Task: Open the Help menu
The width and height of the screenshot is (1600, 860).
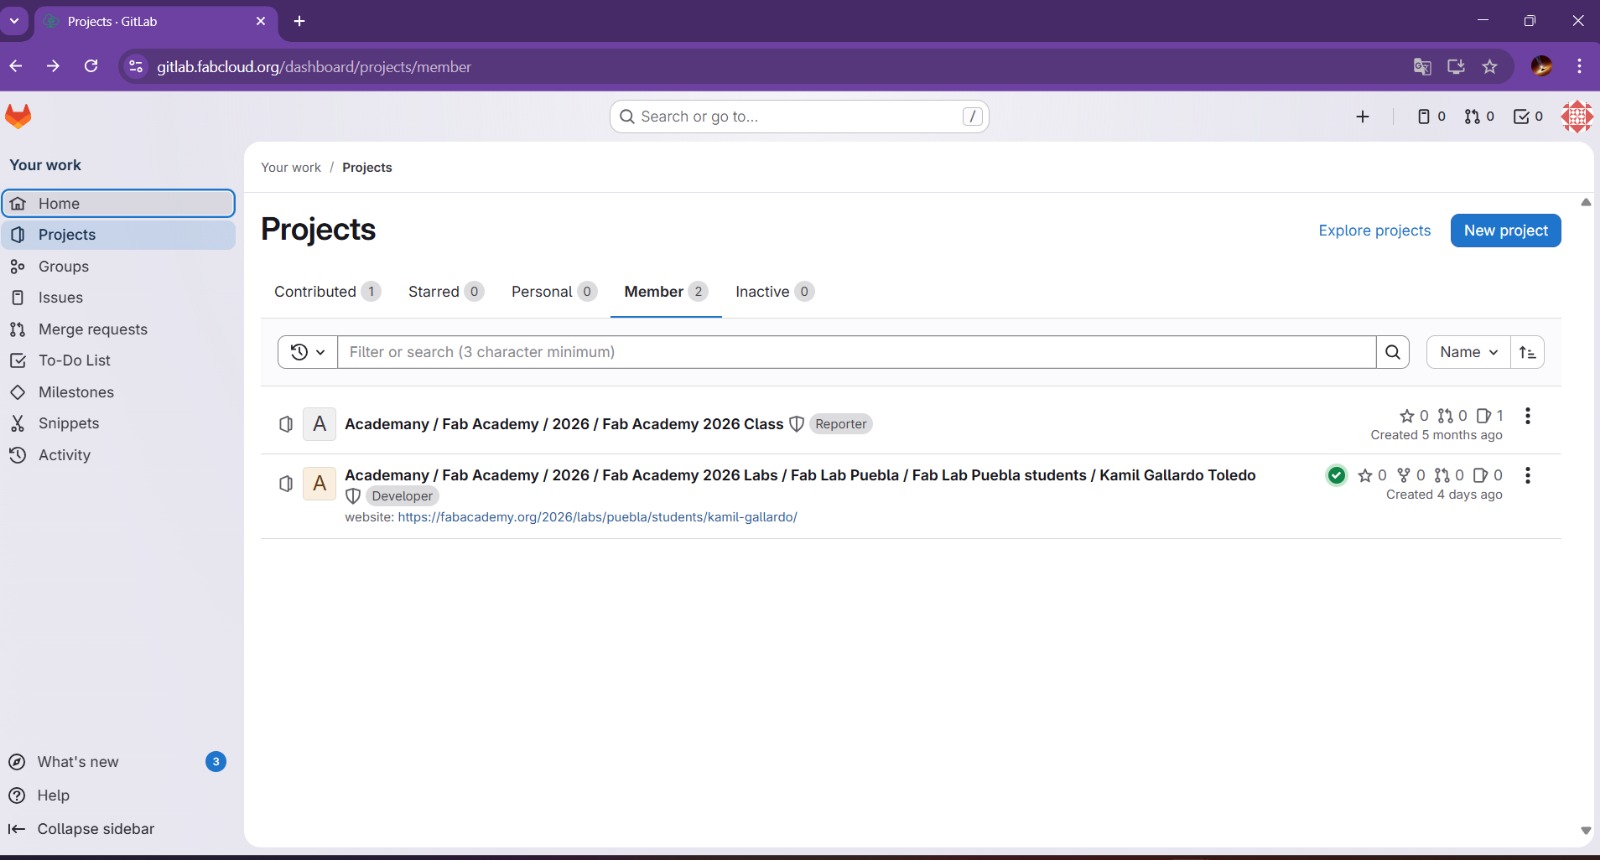Action: (117, 796)
